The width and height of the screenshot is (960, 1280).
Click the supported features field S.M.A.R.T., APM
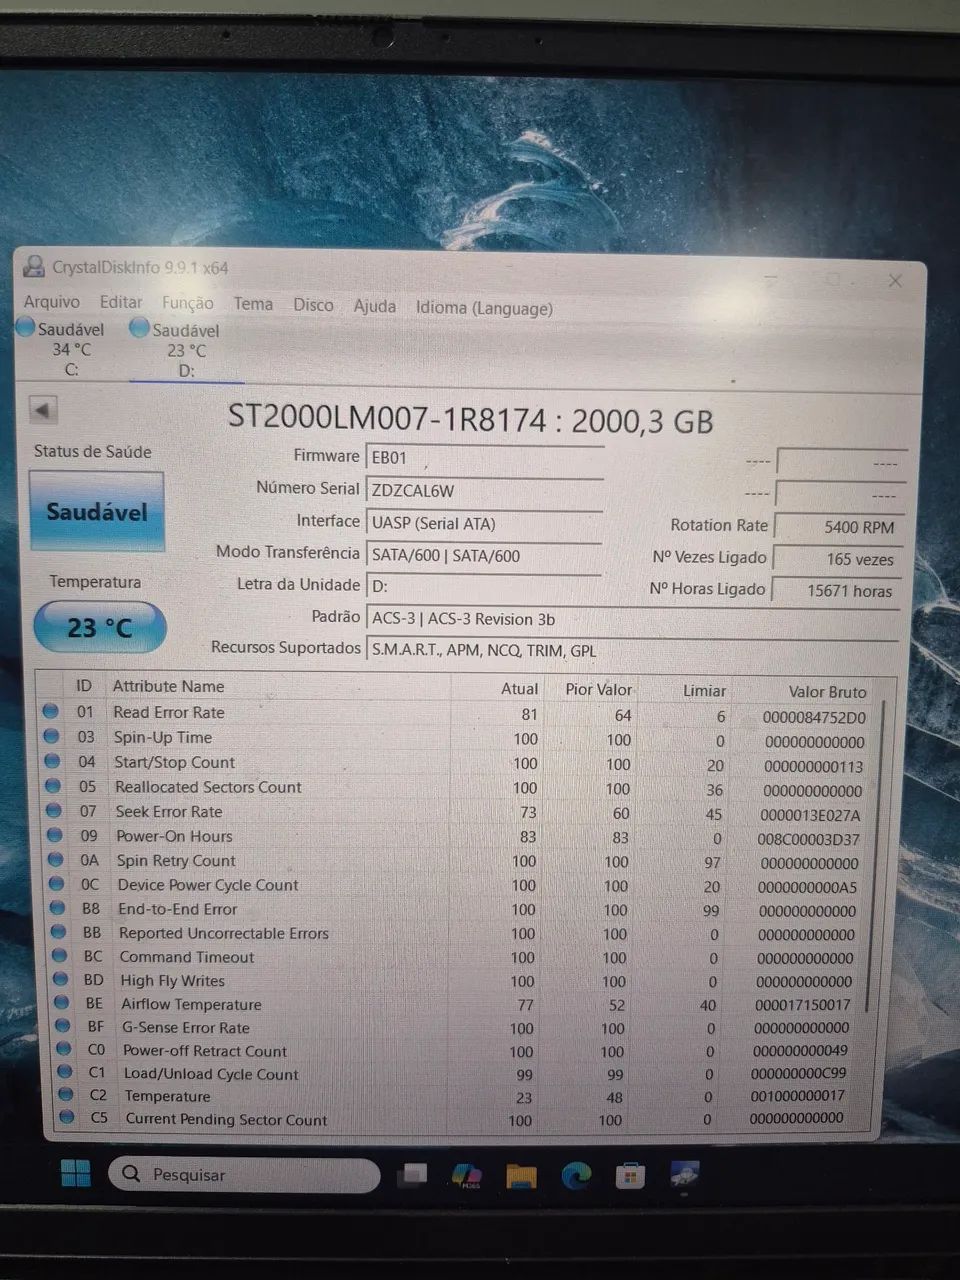pyautogui.click(x=633, y=650)
